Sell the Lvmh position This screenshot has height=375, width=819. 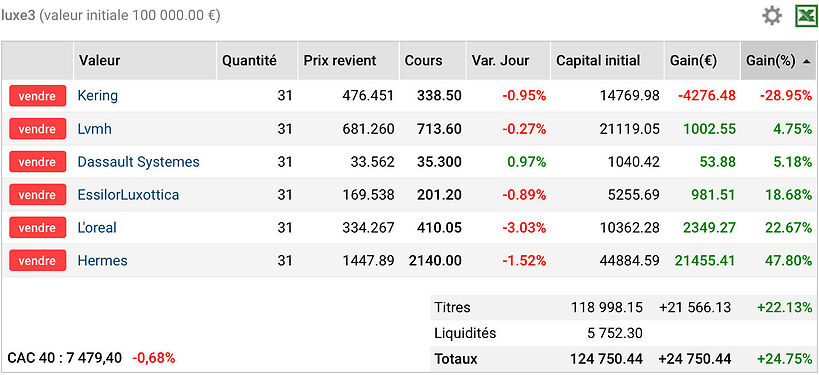tap(38, 129)
